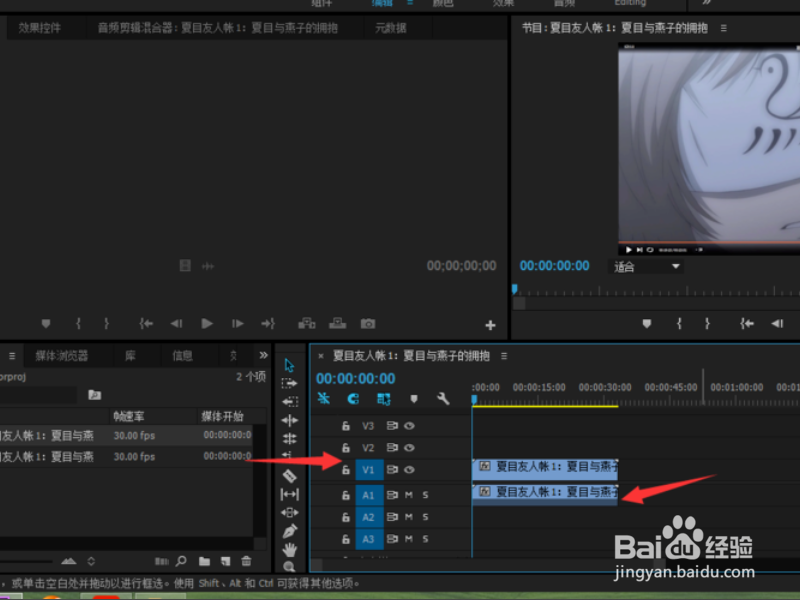Add a marker in the timeline
The height and width of the screenshot is (600, 800).
pyautogui.click(x=414, y=399)
